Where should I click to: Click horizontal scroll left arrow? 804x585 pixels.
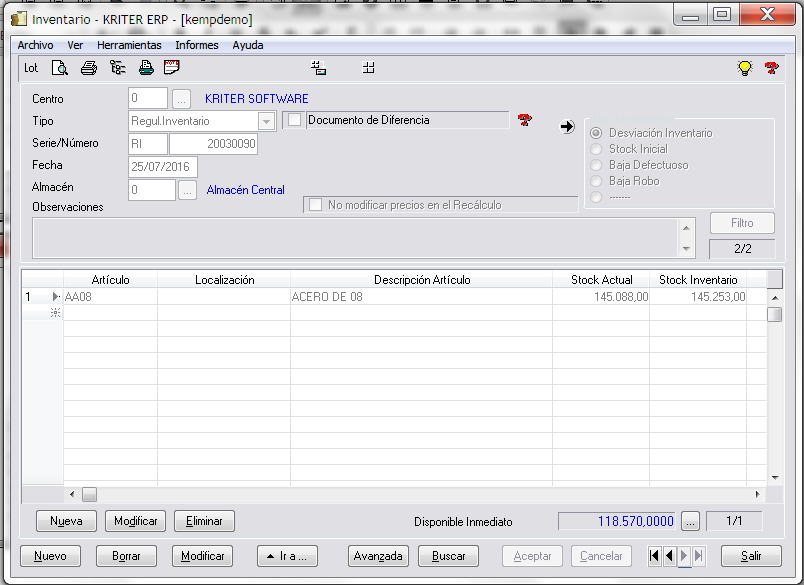click(x=72, y=494)
